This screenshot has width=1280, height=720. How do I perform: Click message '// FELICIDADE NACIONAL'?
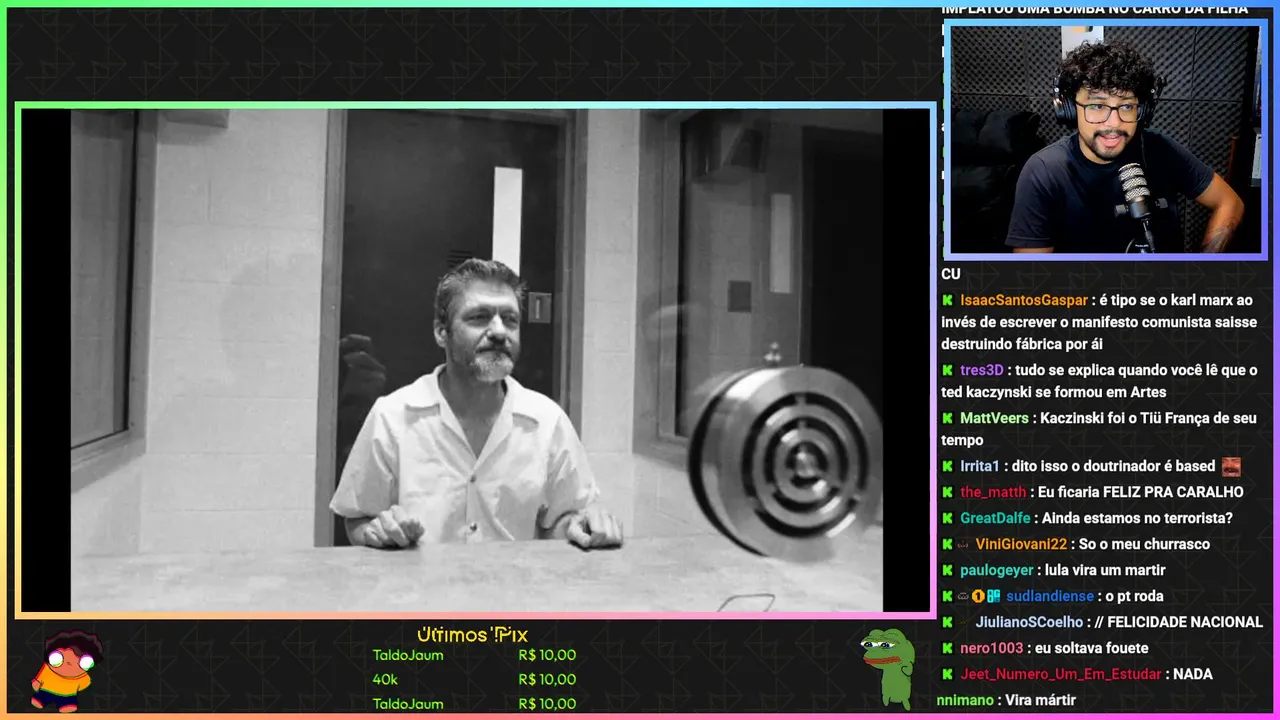point(1179,622)
